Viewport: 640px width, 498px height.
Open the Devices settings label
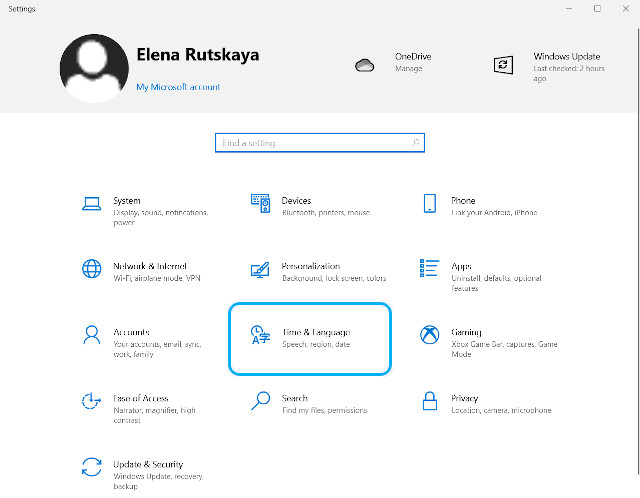point(297,201)
